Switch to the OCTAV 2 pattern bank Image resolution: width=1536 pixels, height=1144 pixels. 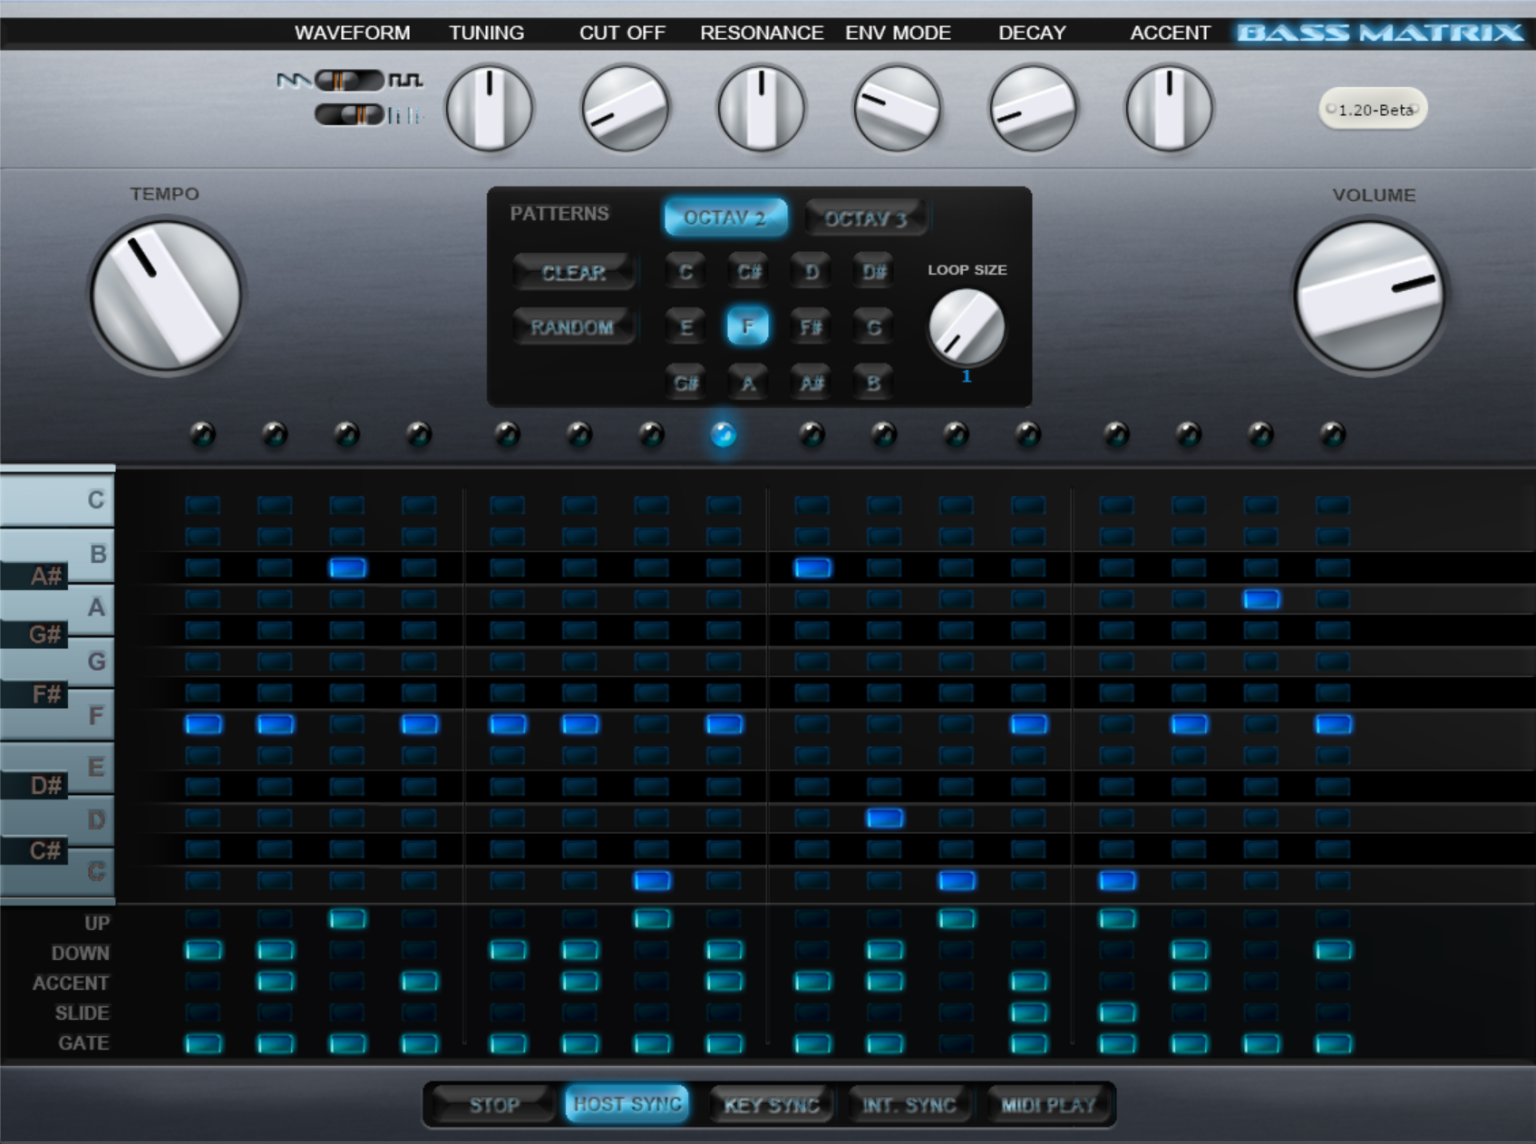tap(725, 217)
